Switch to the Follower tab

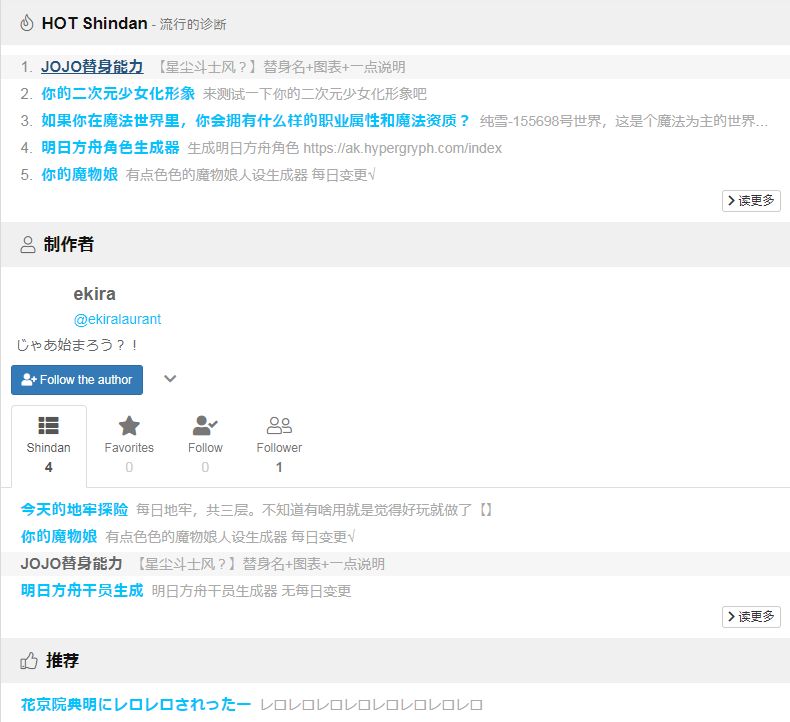pyautogui.click(x=279, y=446)
